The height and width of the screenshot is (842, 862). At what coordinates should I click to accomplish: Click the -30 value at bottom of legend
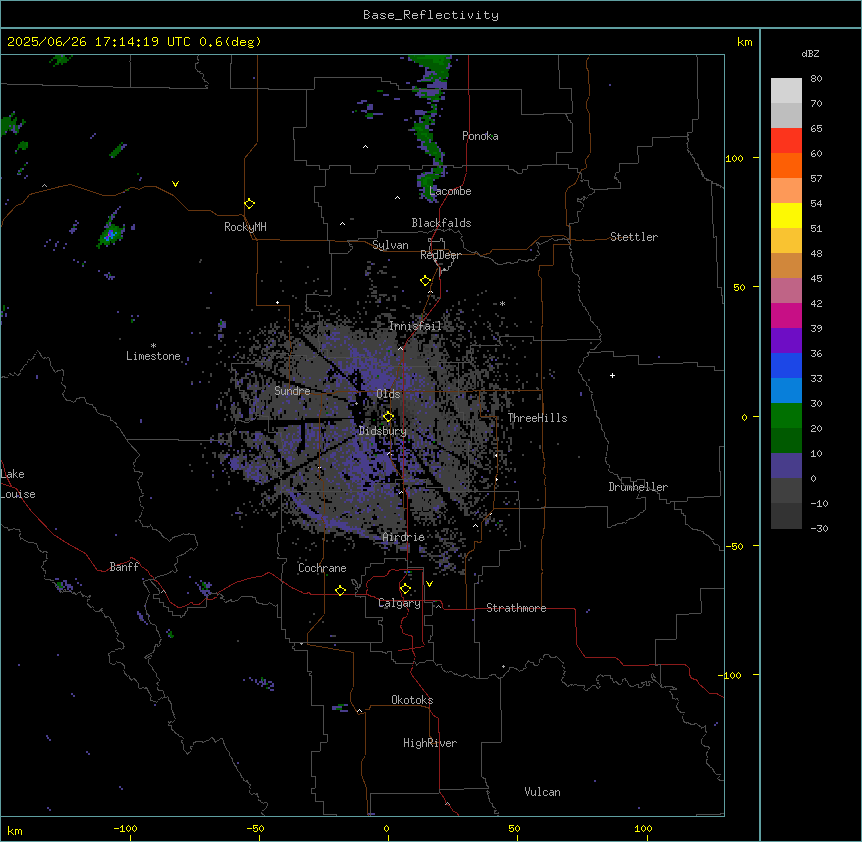819,528
